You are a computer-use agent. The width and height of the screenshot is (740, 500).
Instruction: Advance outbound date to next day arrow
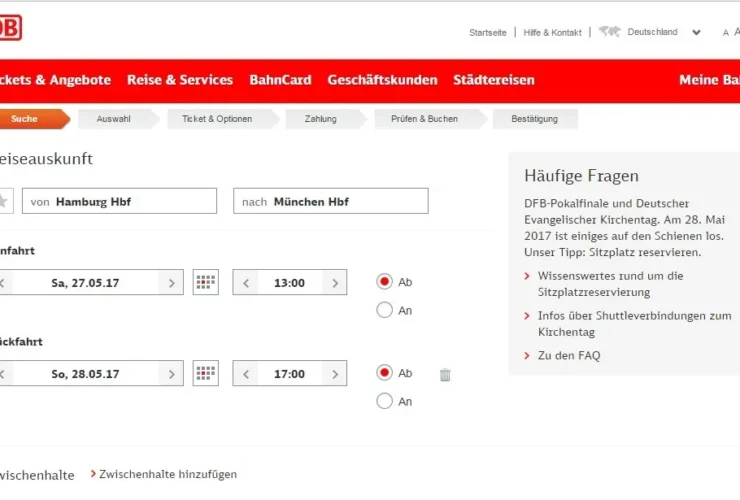pyautogui.click(x=171, y=283)
